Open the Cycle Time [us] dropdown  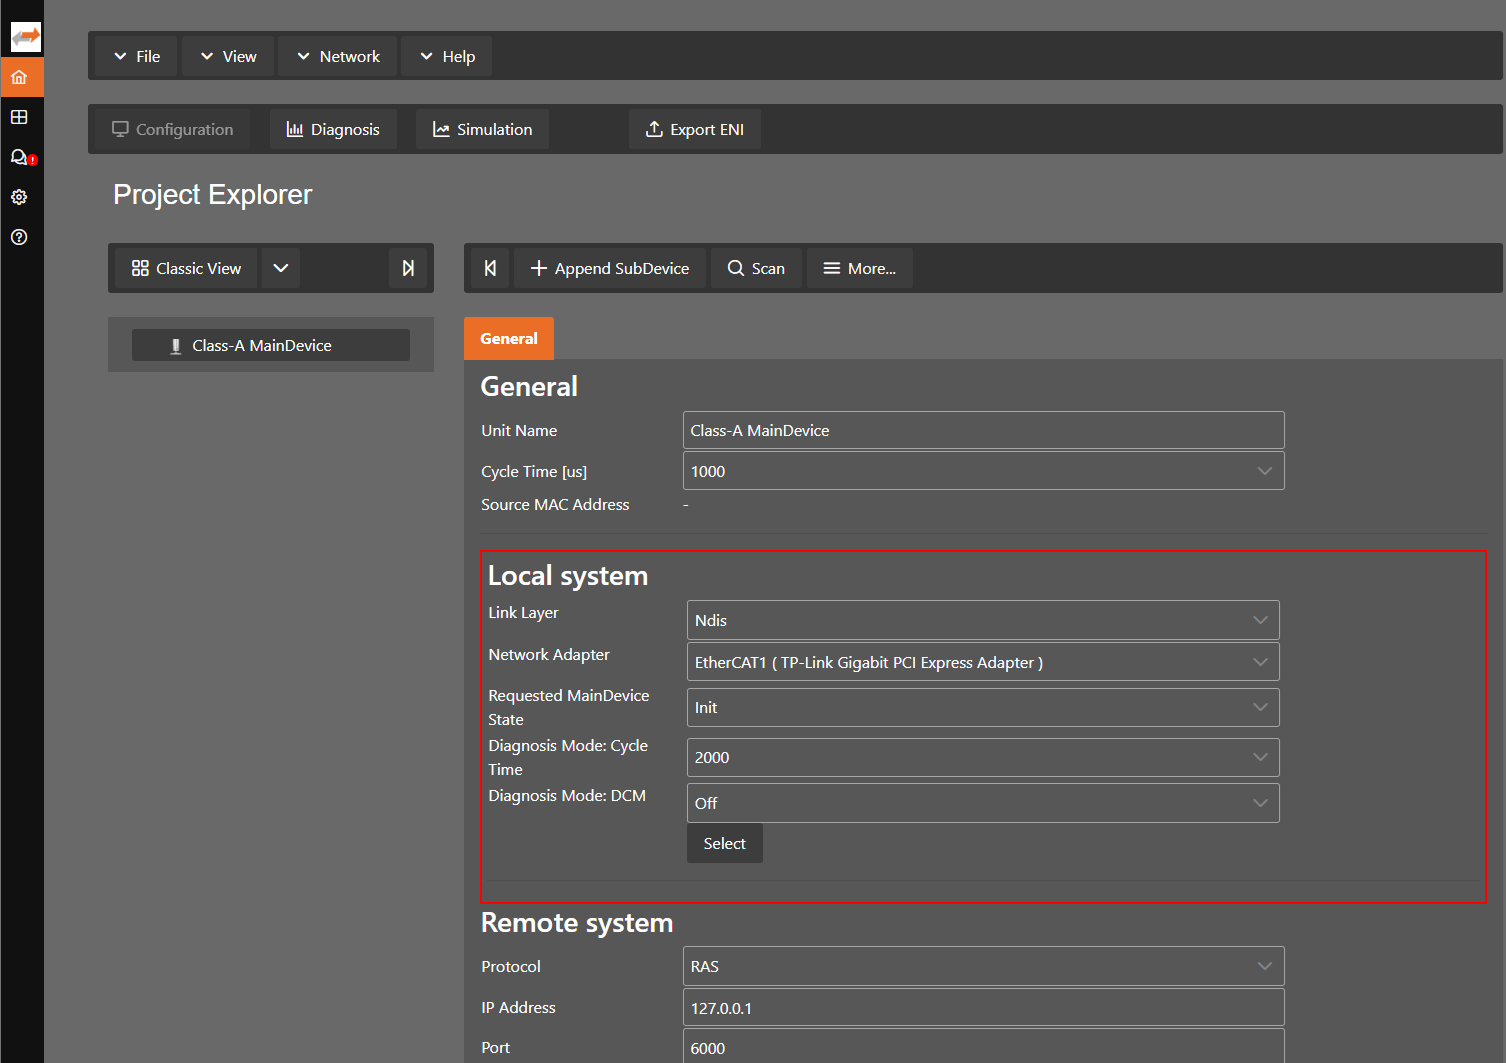click(984, 471)
